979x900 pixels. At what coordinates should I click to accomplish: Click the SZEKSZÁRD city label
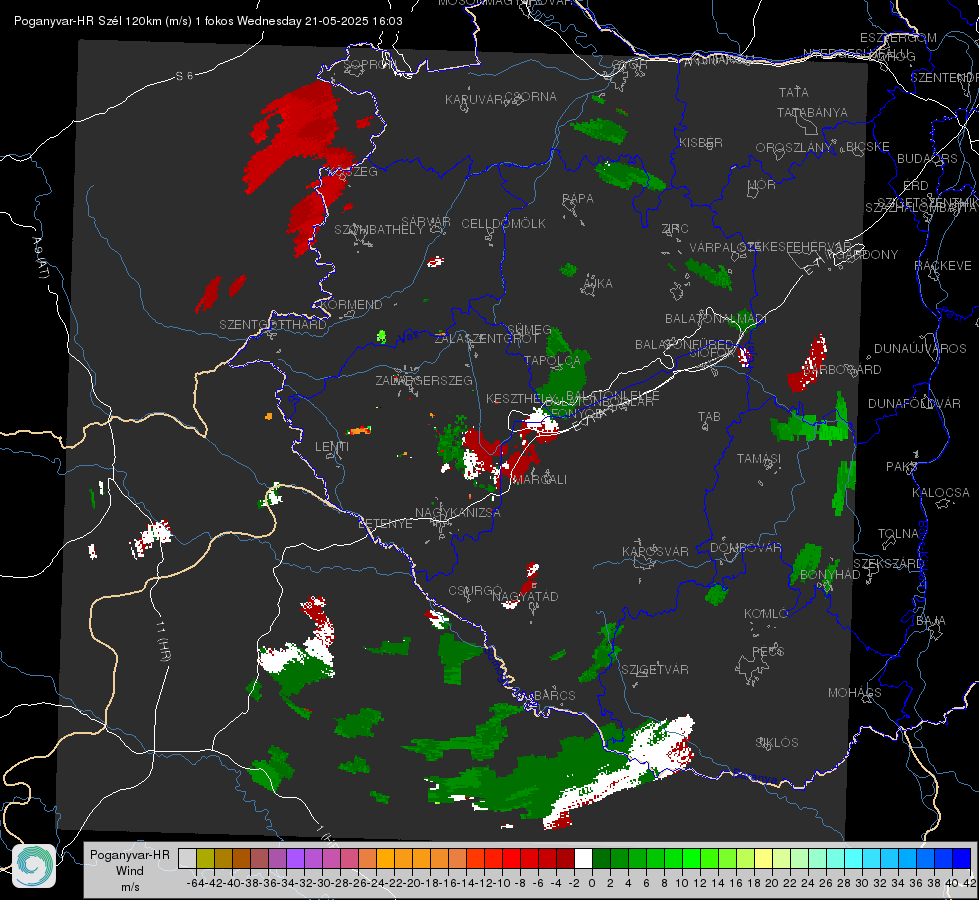(x=888, y=564)
